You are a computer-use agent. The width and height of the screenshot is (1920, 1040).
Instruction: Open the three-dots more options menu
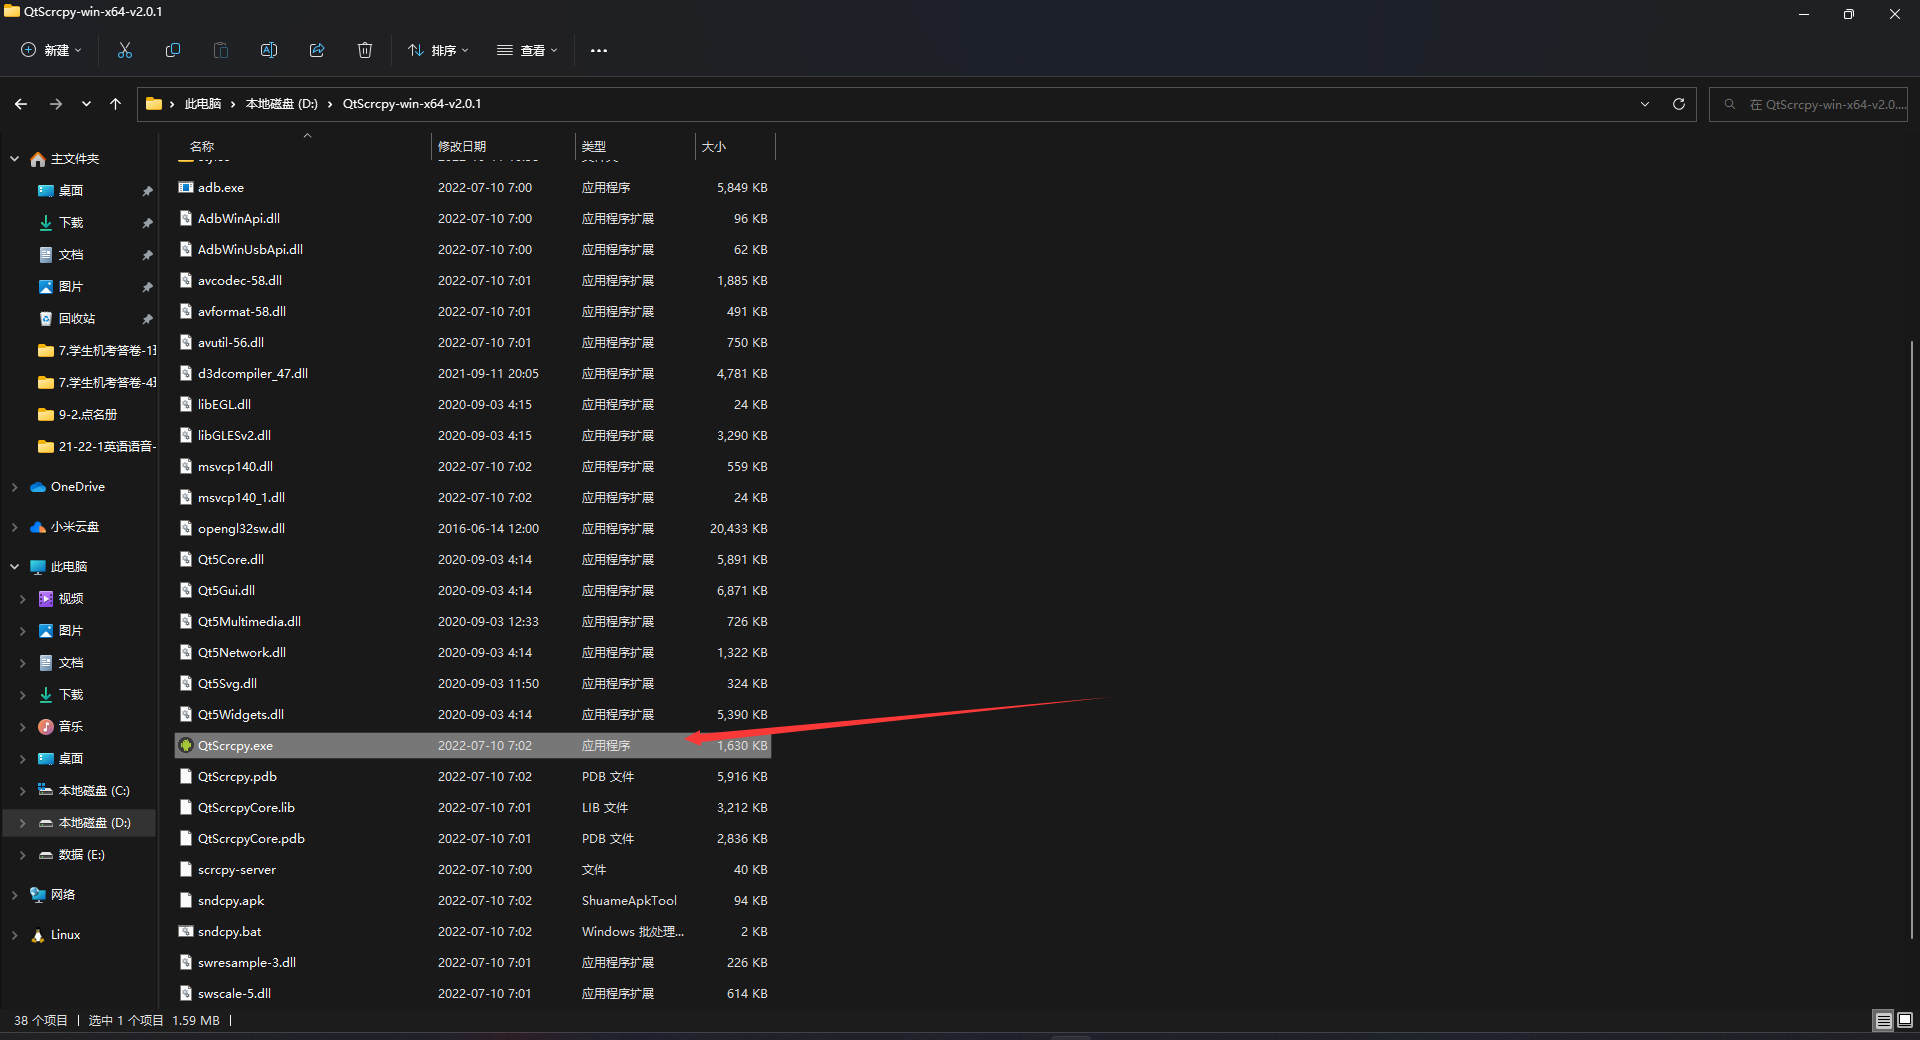pyautogui.click(x=599, y=50)
